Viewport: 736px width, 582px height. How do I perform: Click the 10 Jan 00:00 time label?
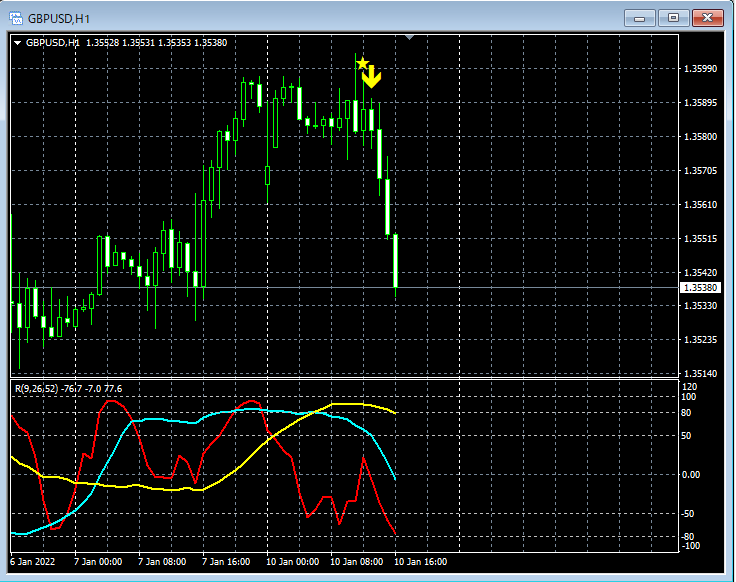292,561
